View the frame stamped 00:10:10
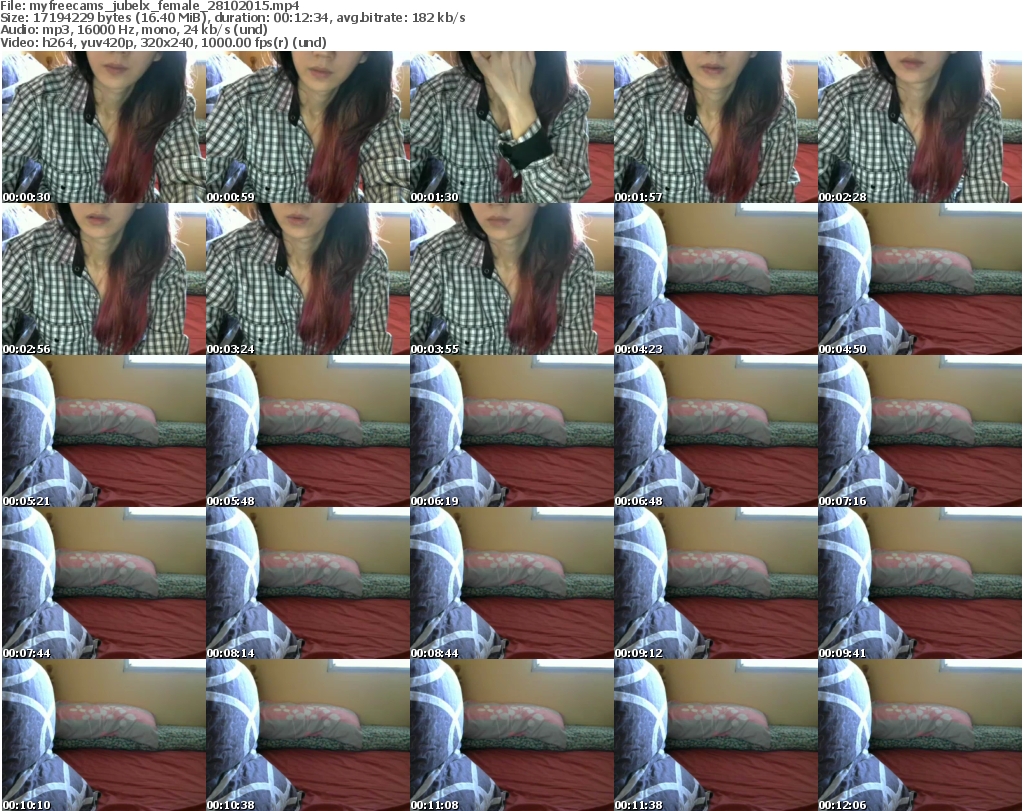The image size is (1024, 811). tap(104, 735)
